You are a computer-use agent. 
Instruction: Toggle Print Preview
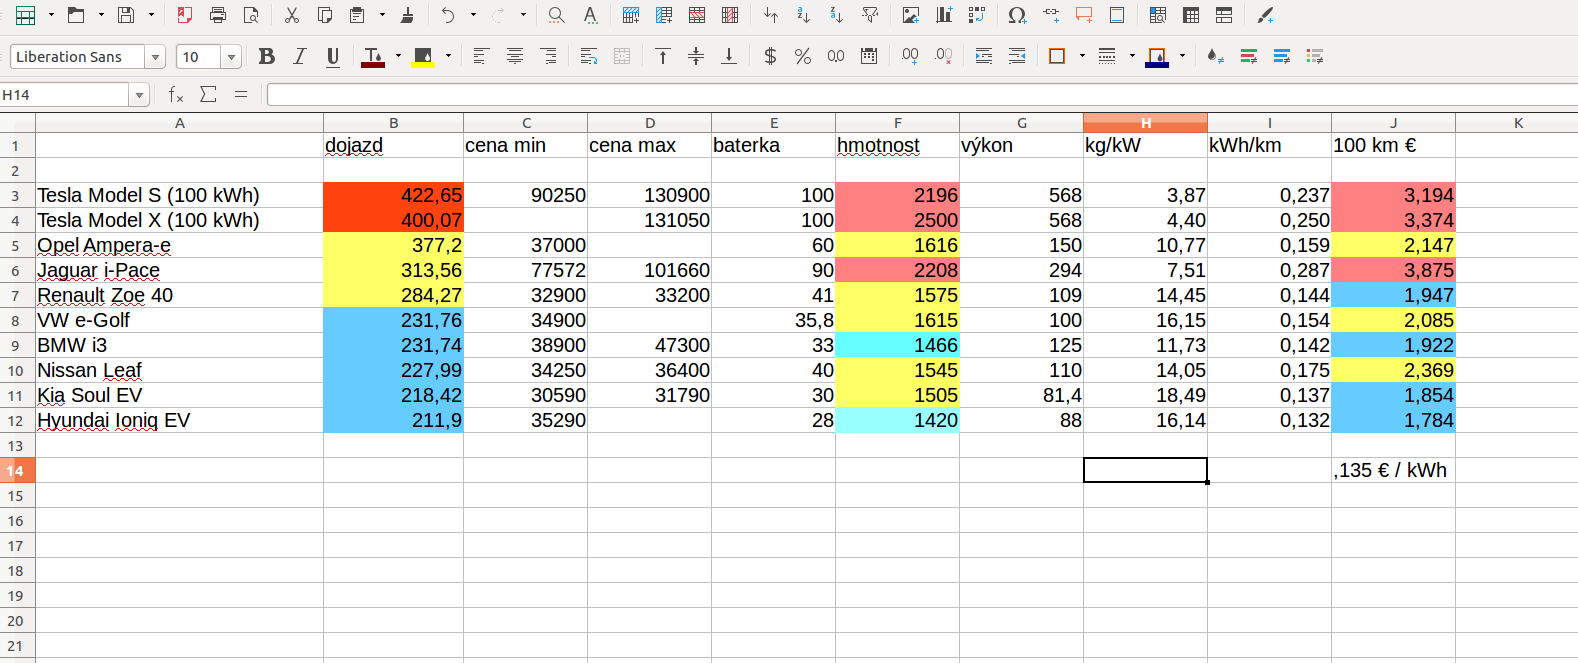(251, 15)
